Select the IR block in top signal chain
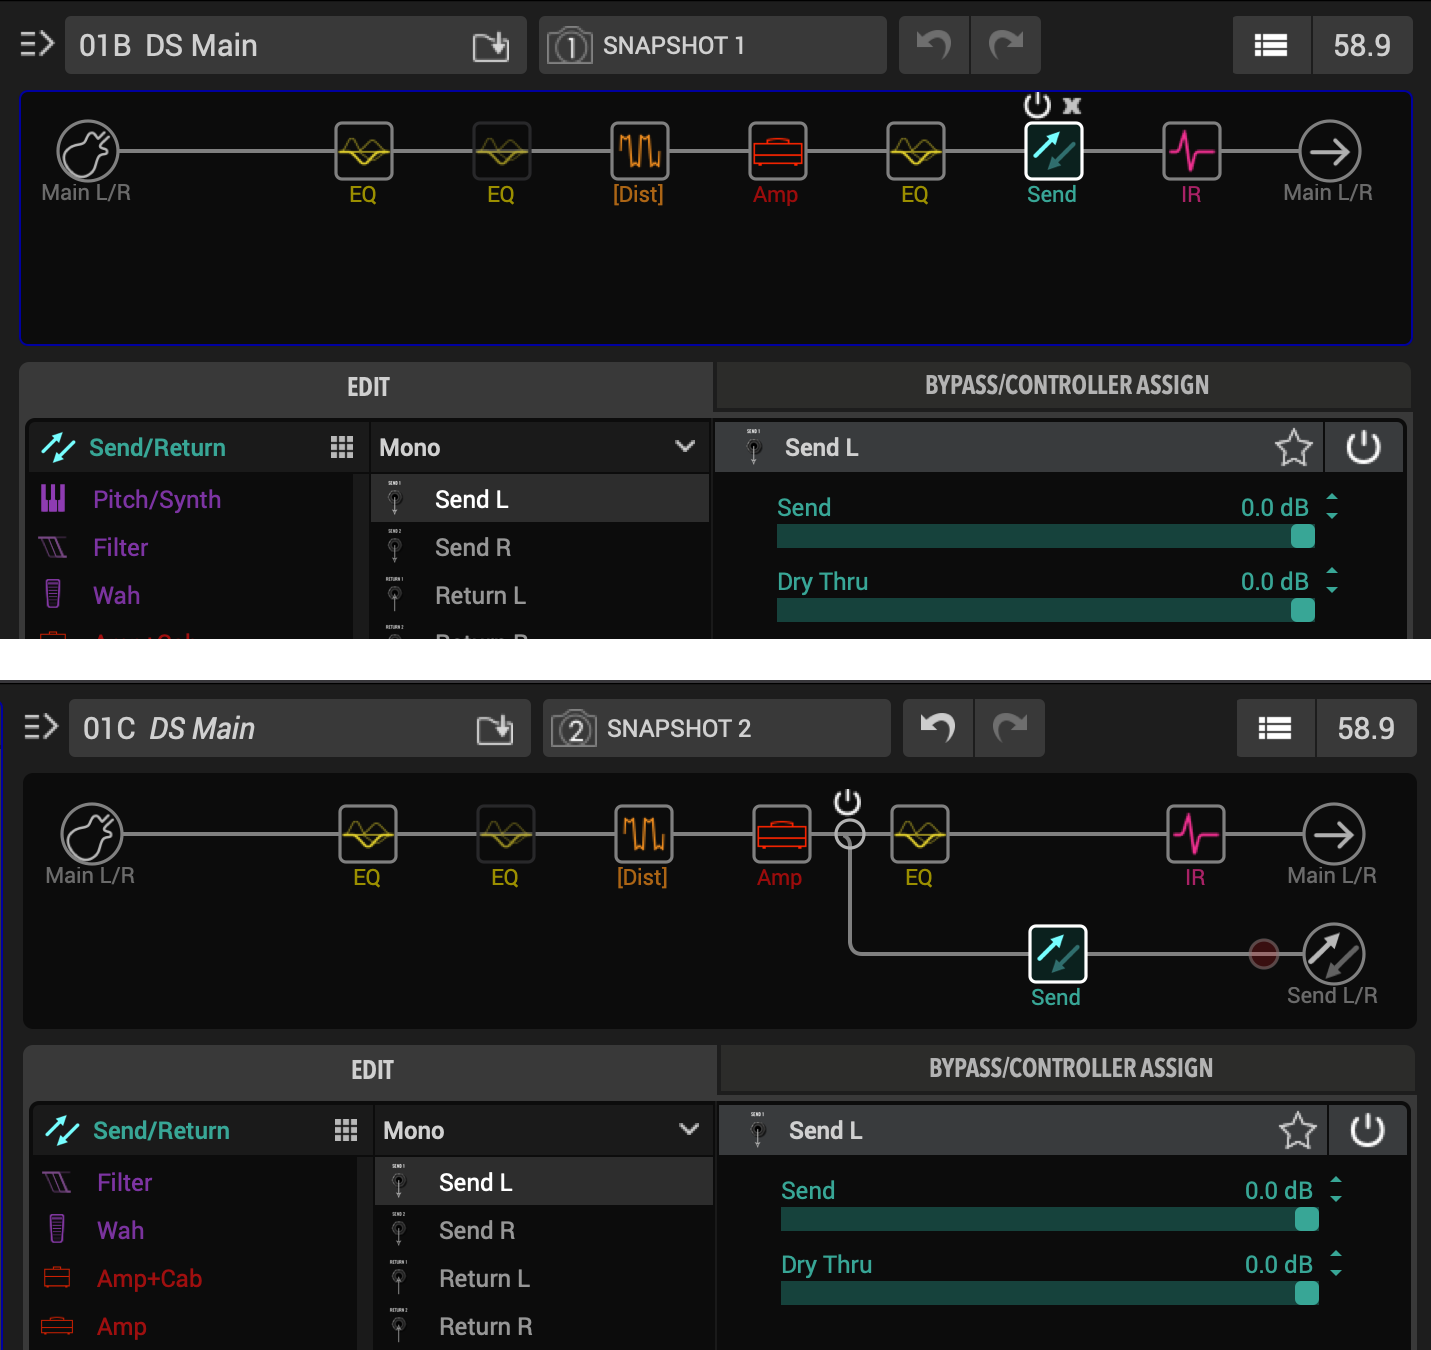 [x=1191, y=151]
